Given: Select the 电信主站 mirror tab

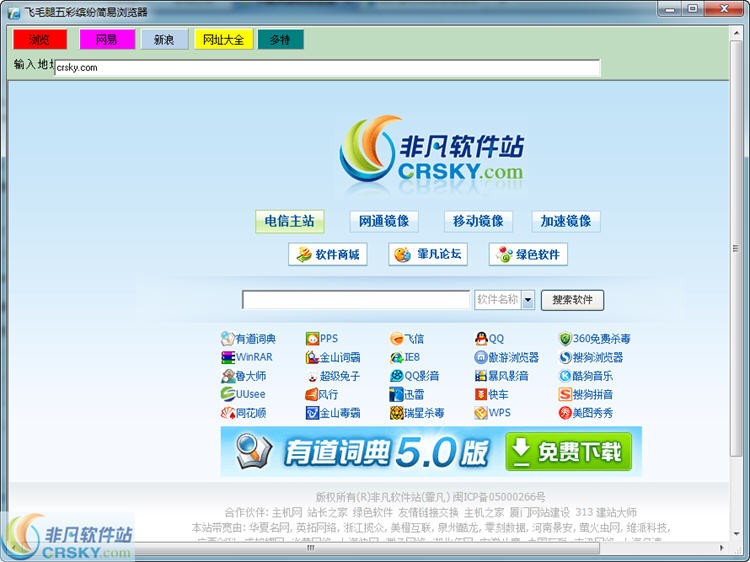Looking at the screenshot, I should point(289,221).
